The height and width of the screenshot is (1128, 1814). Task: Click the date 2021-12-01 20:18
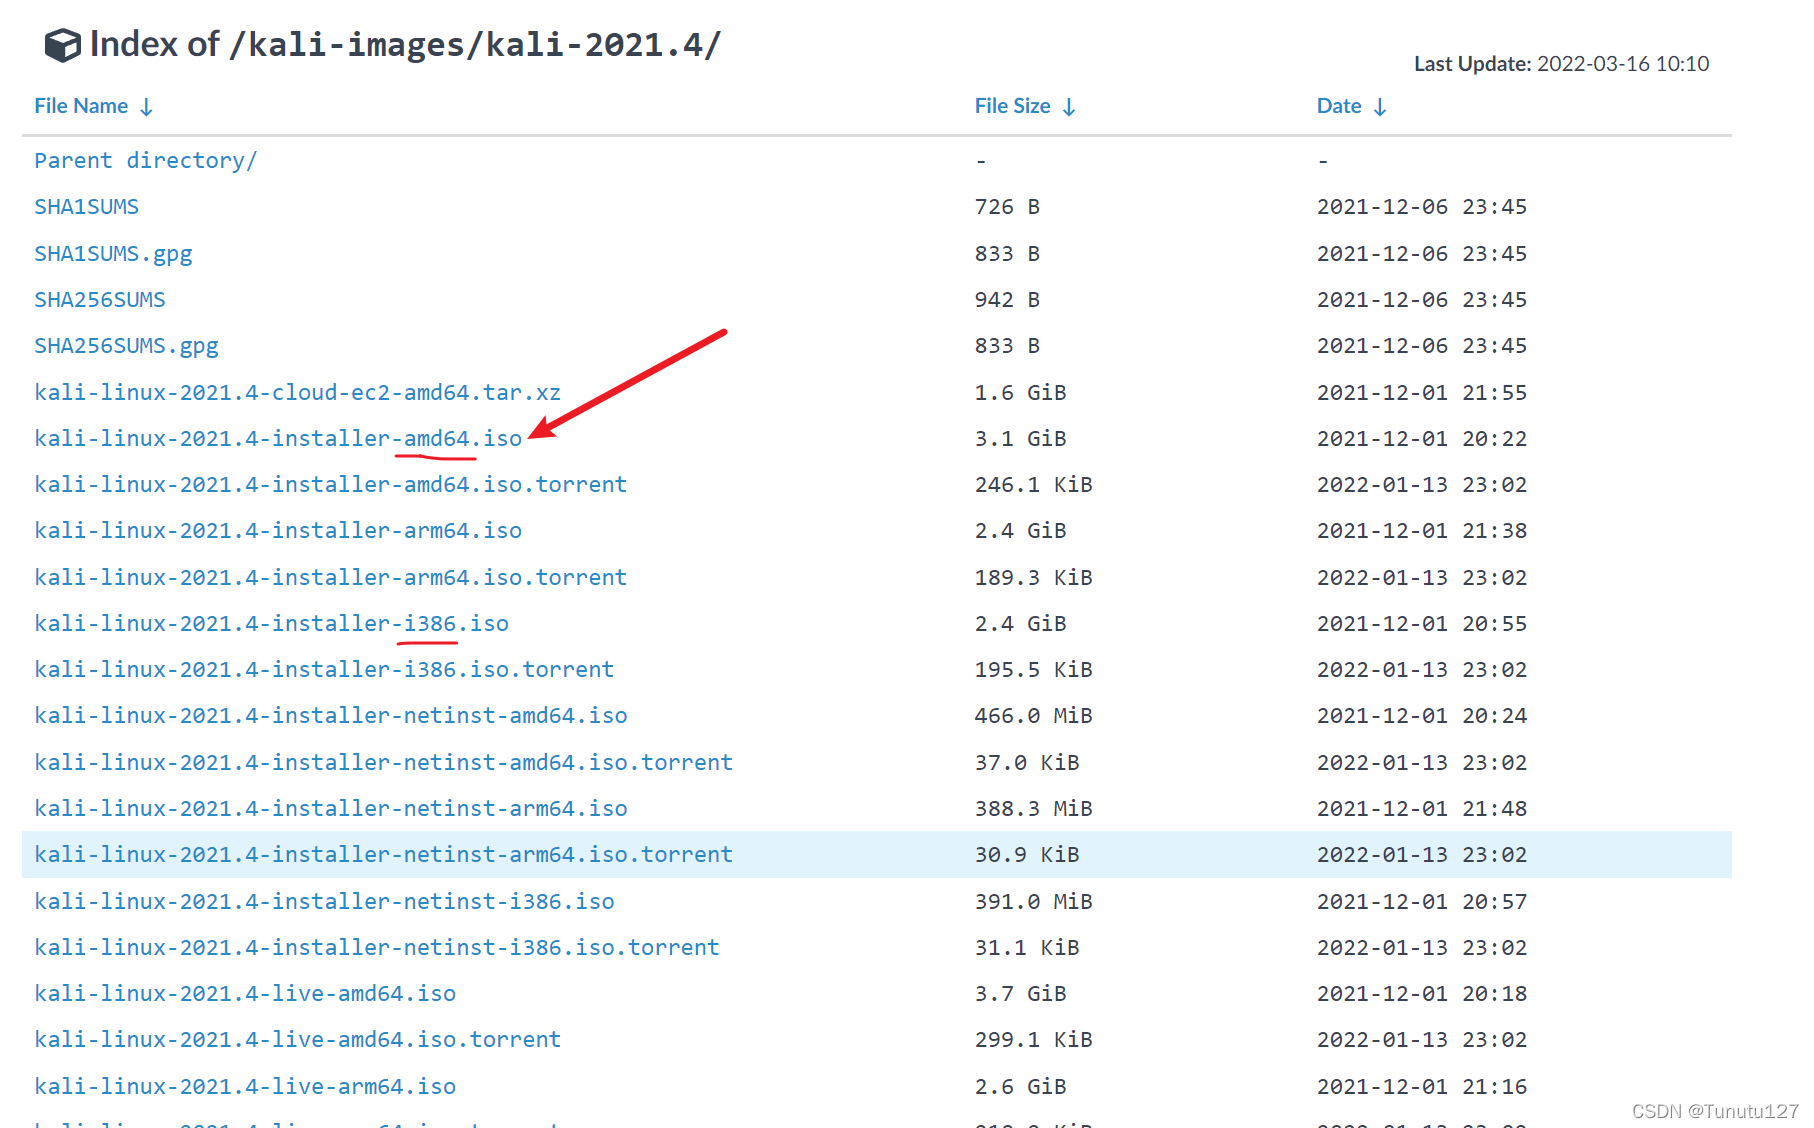[x=1422, y=994]
